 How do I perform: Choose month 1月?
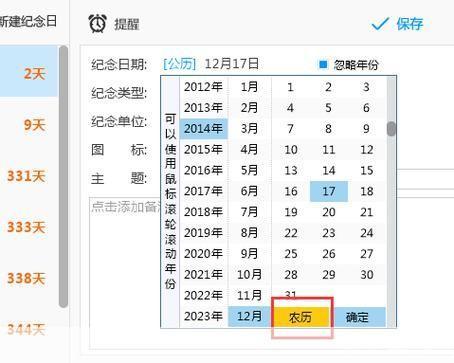click(x=249, y=87)
